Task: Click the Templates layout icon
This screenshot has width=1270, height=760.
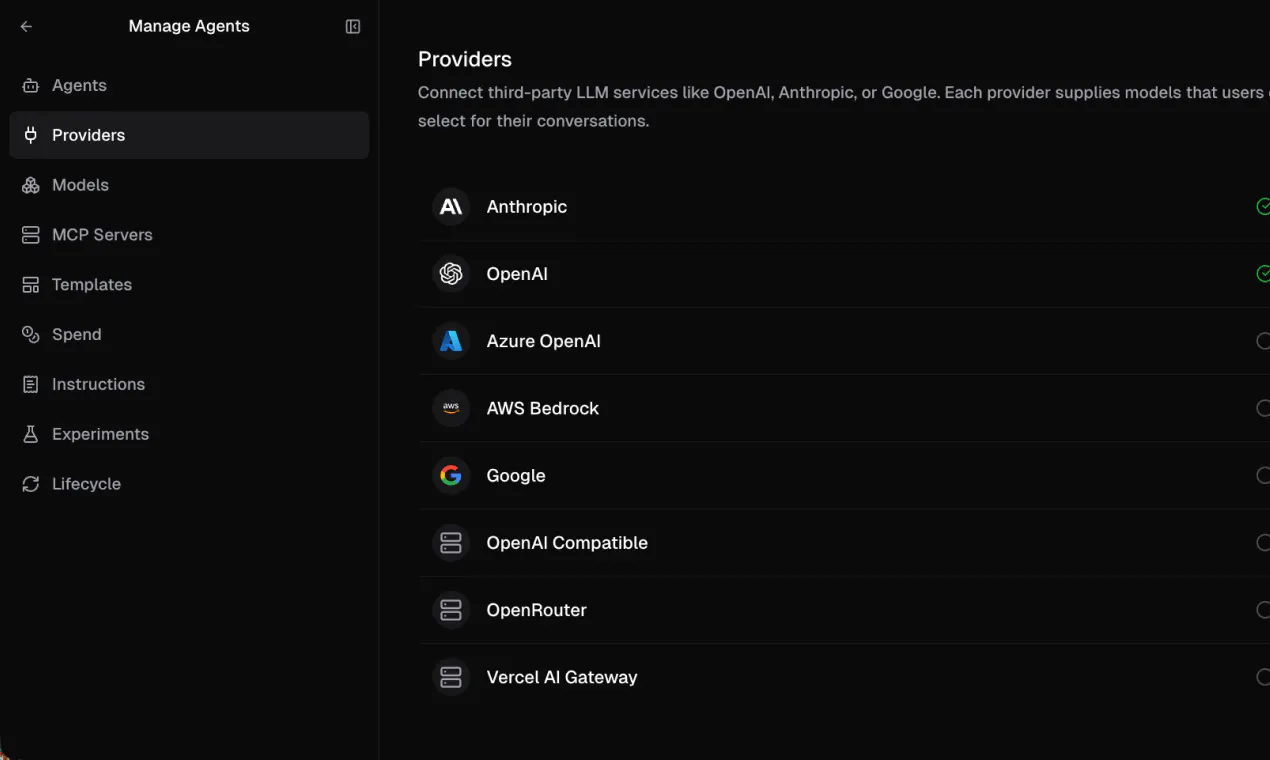Action: click(31, 285)
